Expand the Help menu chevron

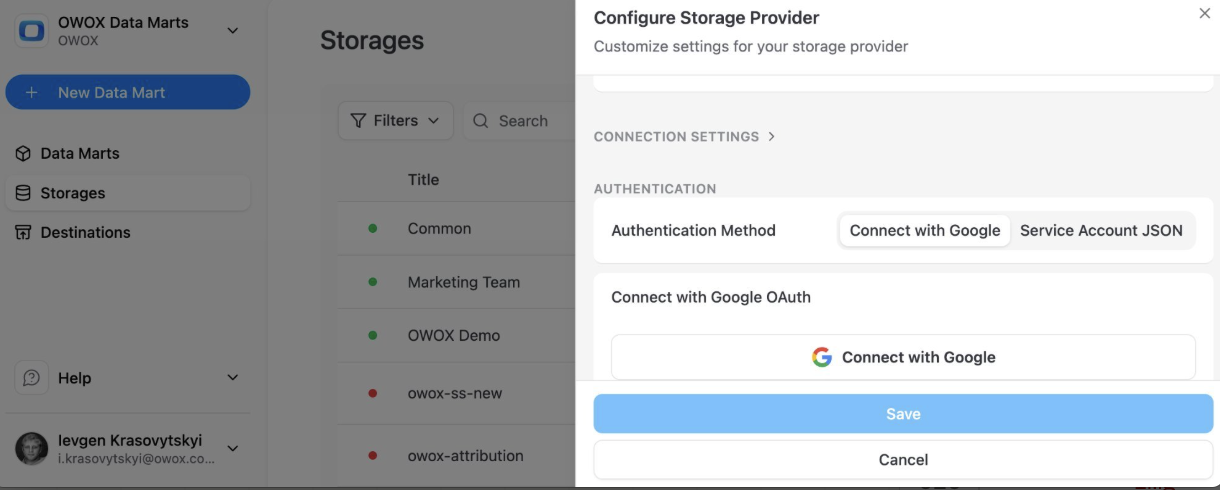pos(233,378)
